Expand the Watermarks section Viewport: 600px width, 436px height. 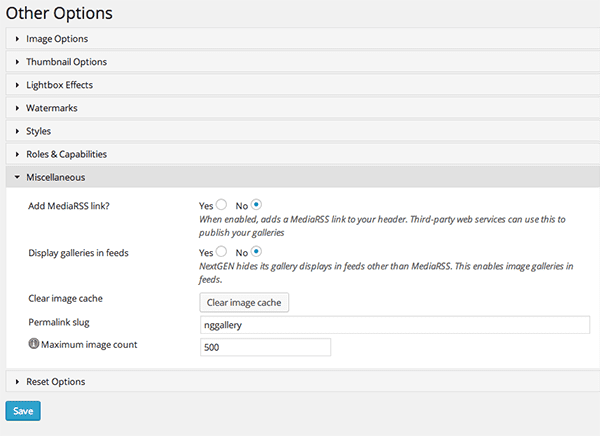(x=51, y=108)
